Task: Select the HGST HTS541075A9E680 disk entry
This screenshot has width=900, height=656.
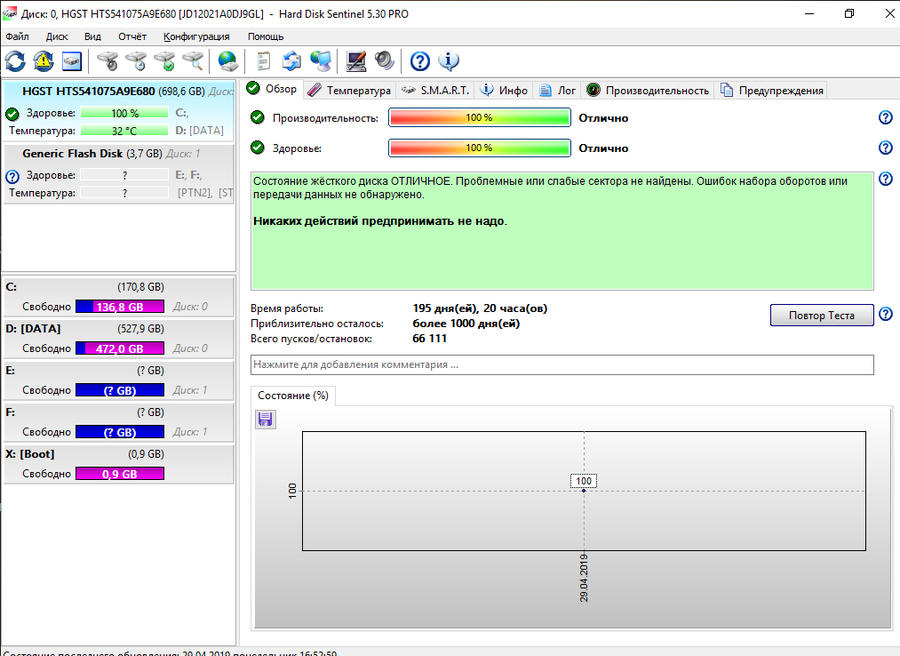Action: [119, 110]
